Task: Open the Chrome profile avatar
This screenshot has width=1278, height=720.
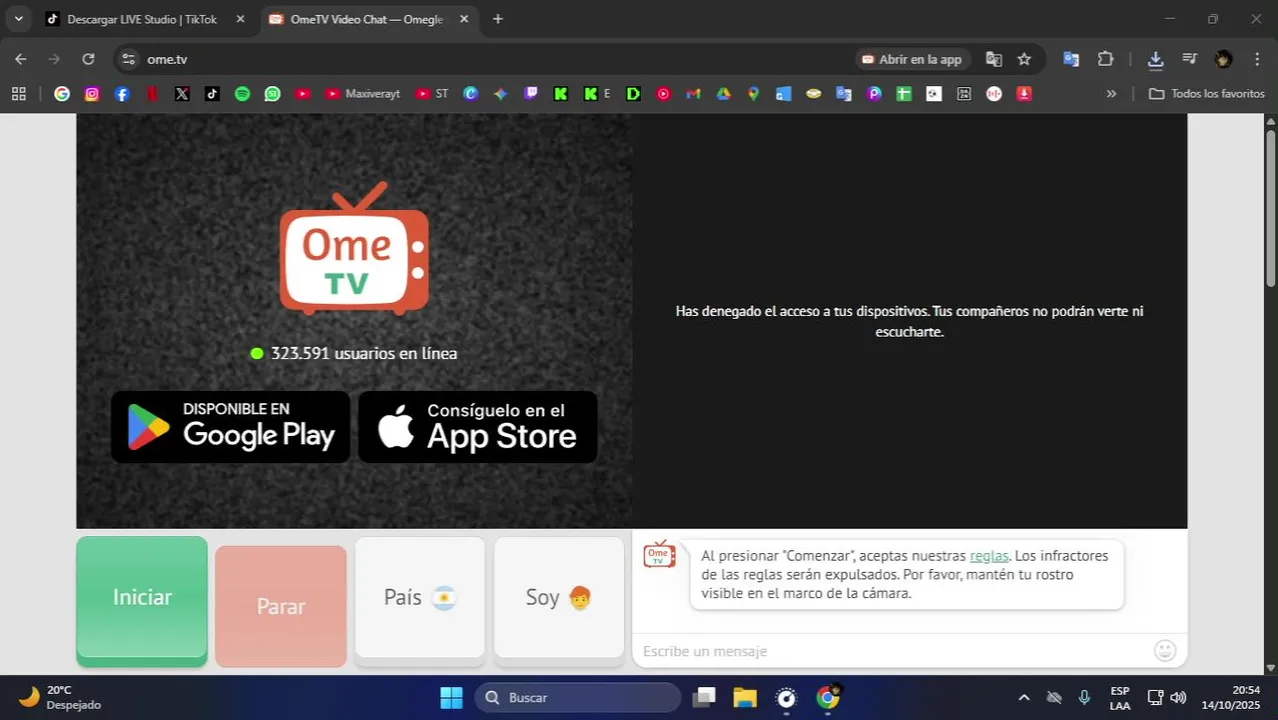Action: pos(1223,59)
